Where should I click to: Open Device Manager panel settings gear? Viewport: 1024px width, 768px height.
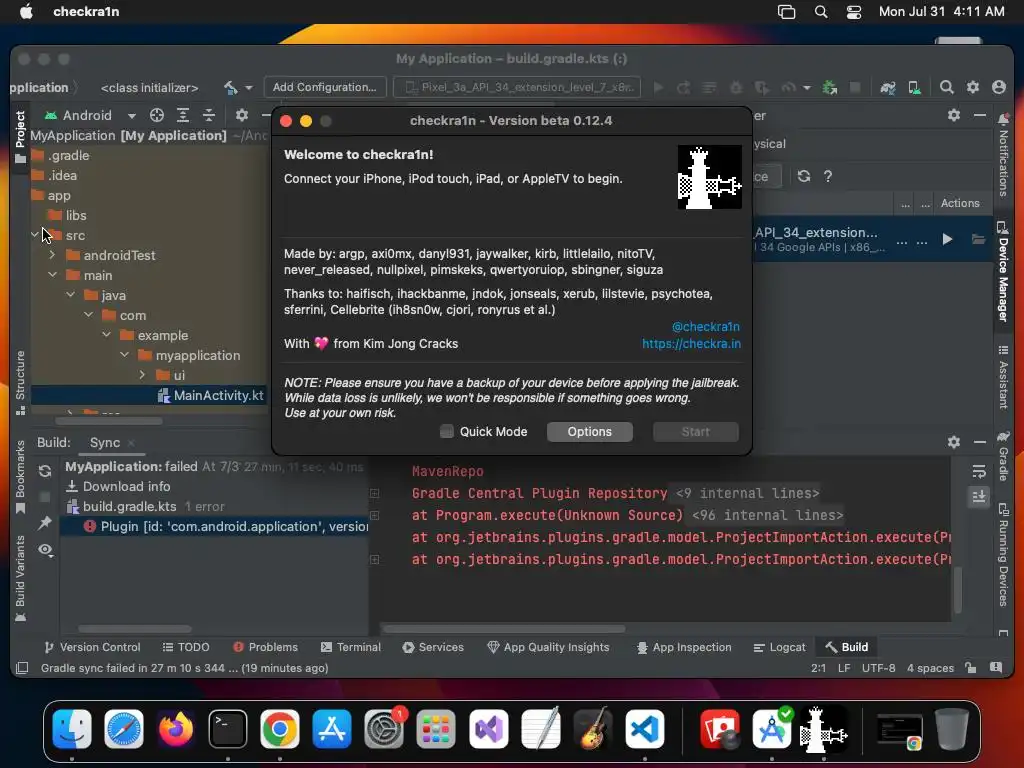953,116
